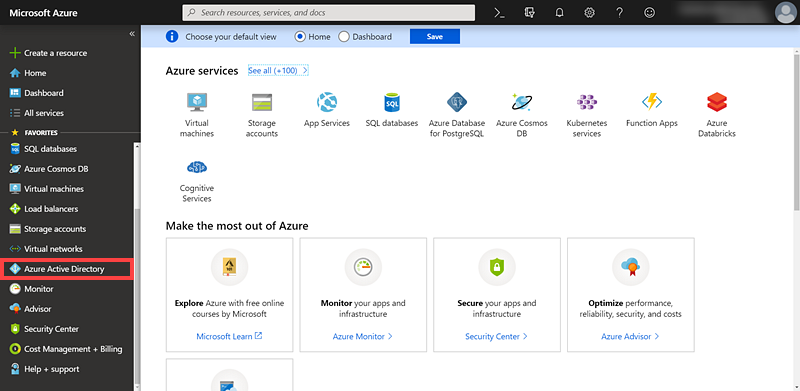Screen dimensions: 800x391
Task: Click the info icon beside Choose your default view
Action: (x=172, y=37)
